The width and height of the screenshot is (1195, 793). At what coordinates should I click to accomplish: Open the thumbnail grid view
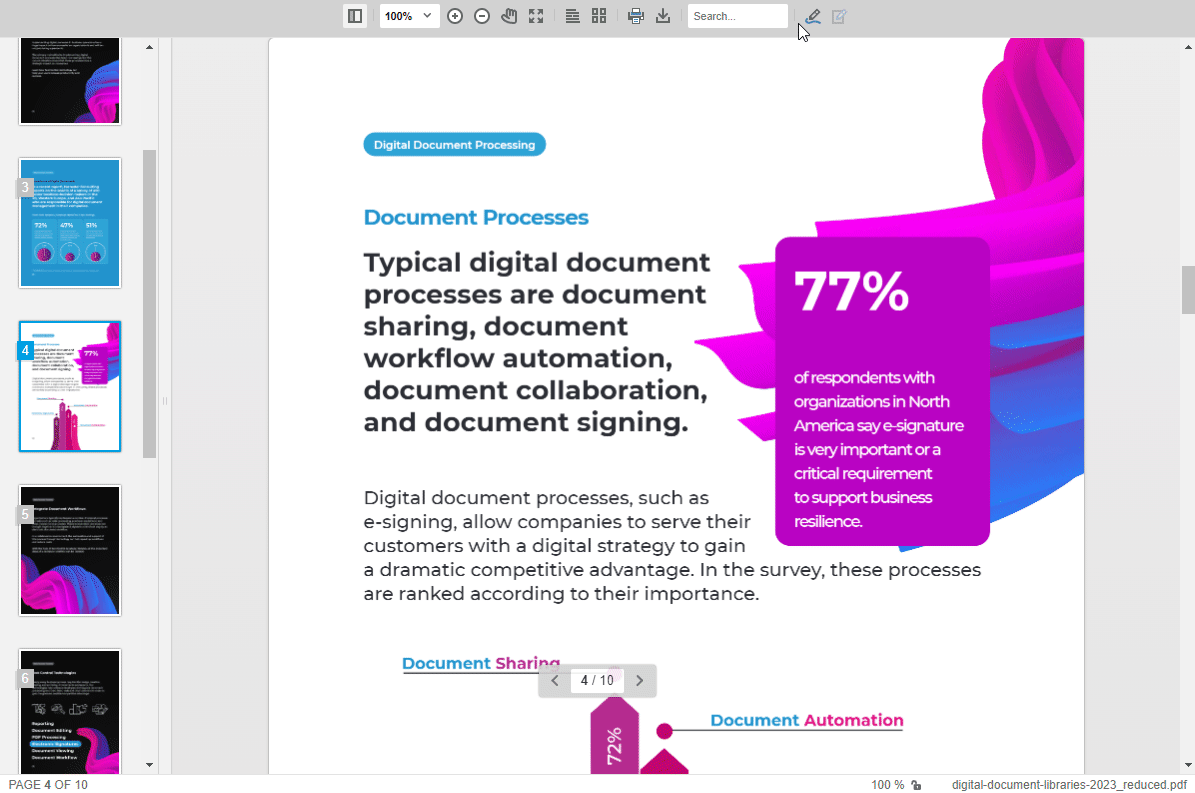599,16
